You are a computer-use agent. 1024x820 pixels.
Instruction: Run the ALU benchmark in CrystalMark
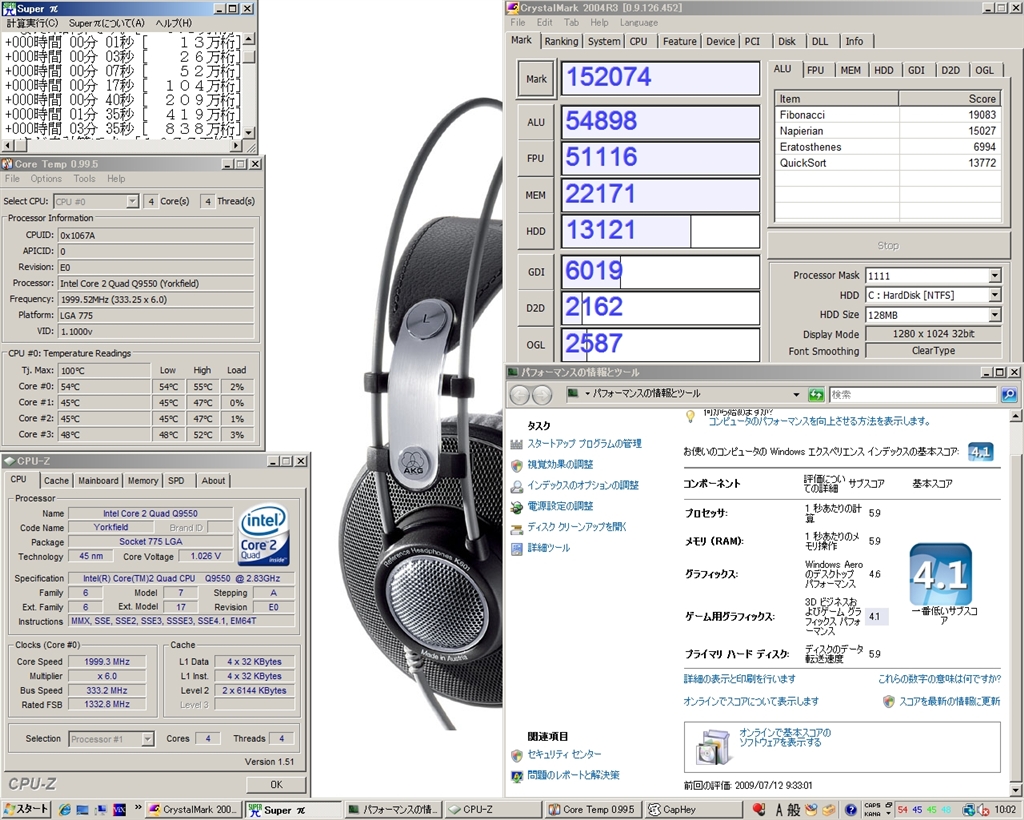536,122
